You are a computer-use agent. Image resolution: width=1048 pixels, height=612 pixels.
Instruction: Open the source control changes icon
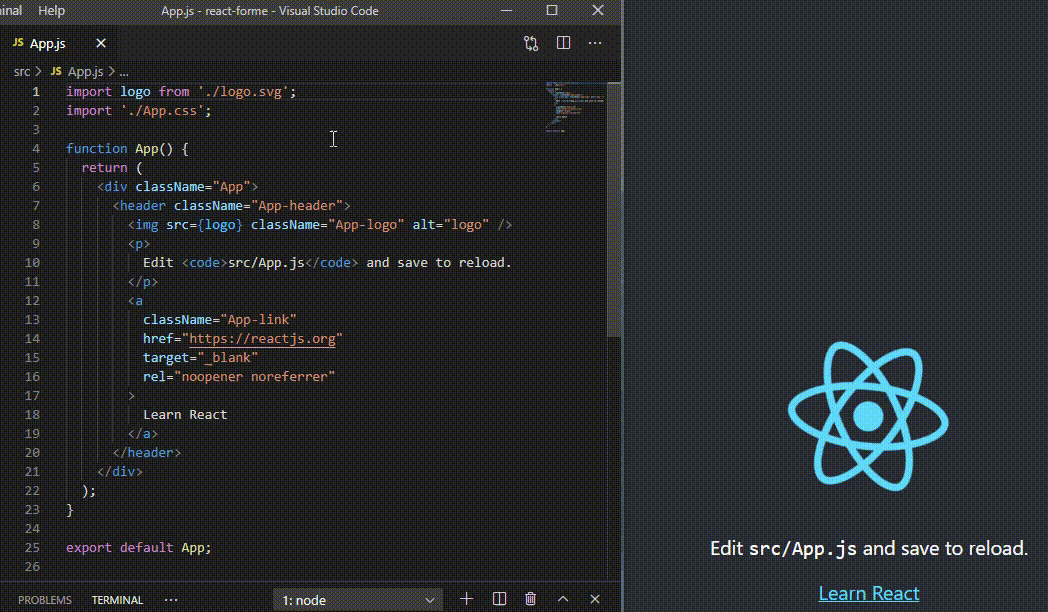531,43
